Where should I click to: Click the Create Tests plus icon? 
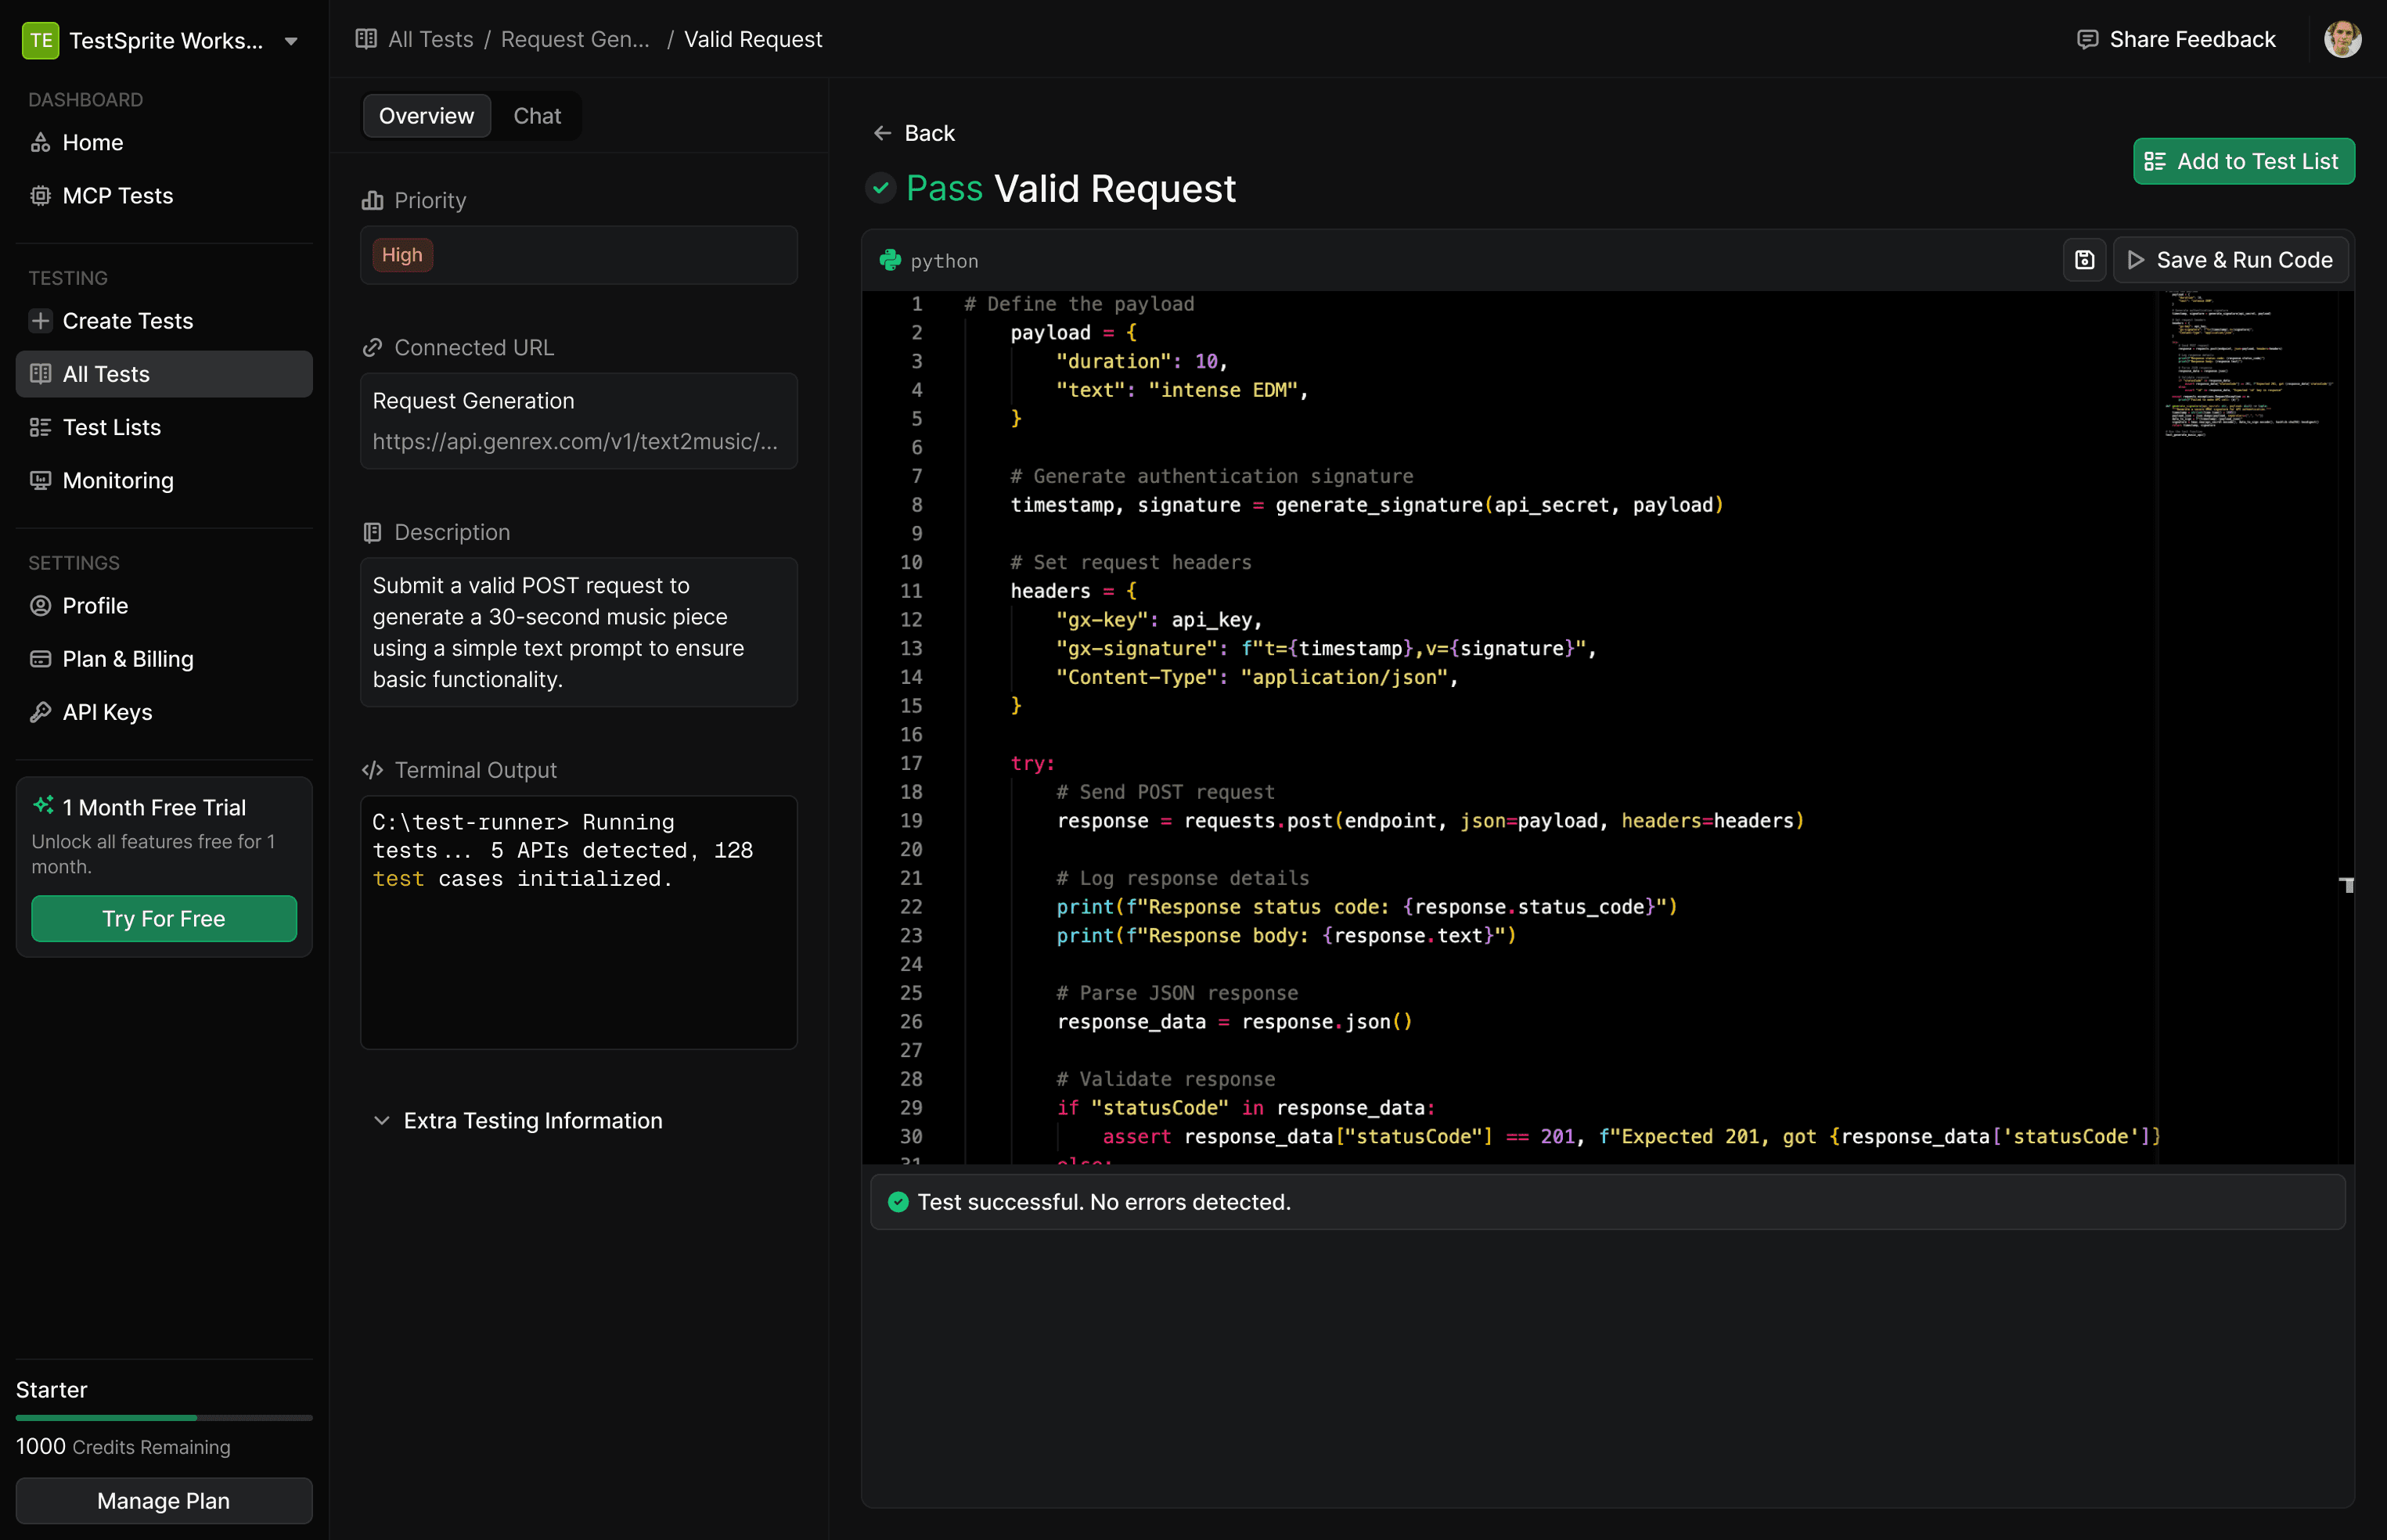click(x=40, y=321)
